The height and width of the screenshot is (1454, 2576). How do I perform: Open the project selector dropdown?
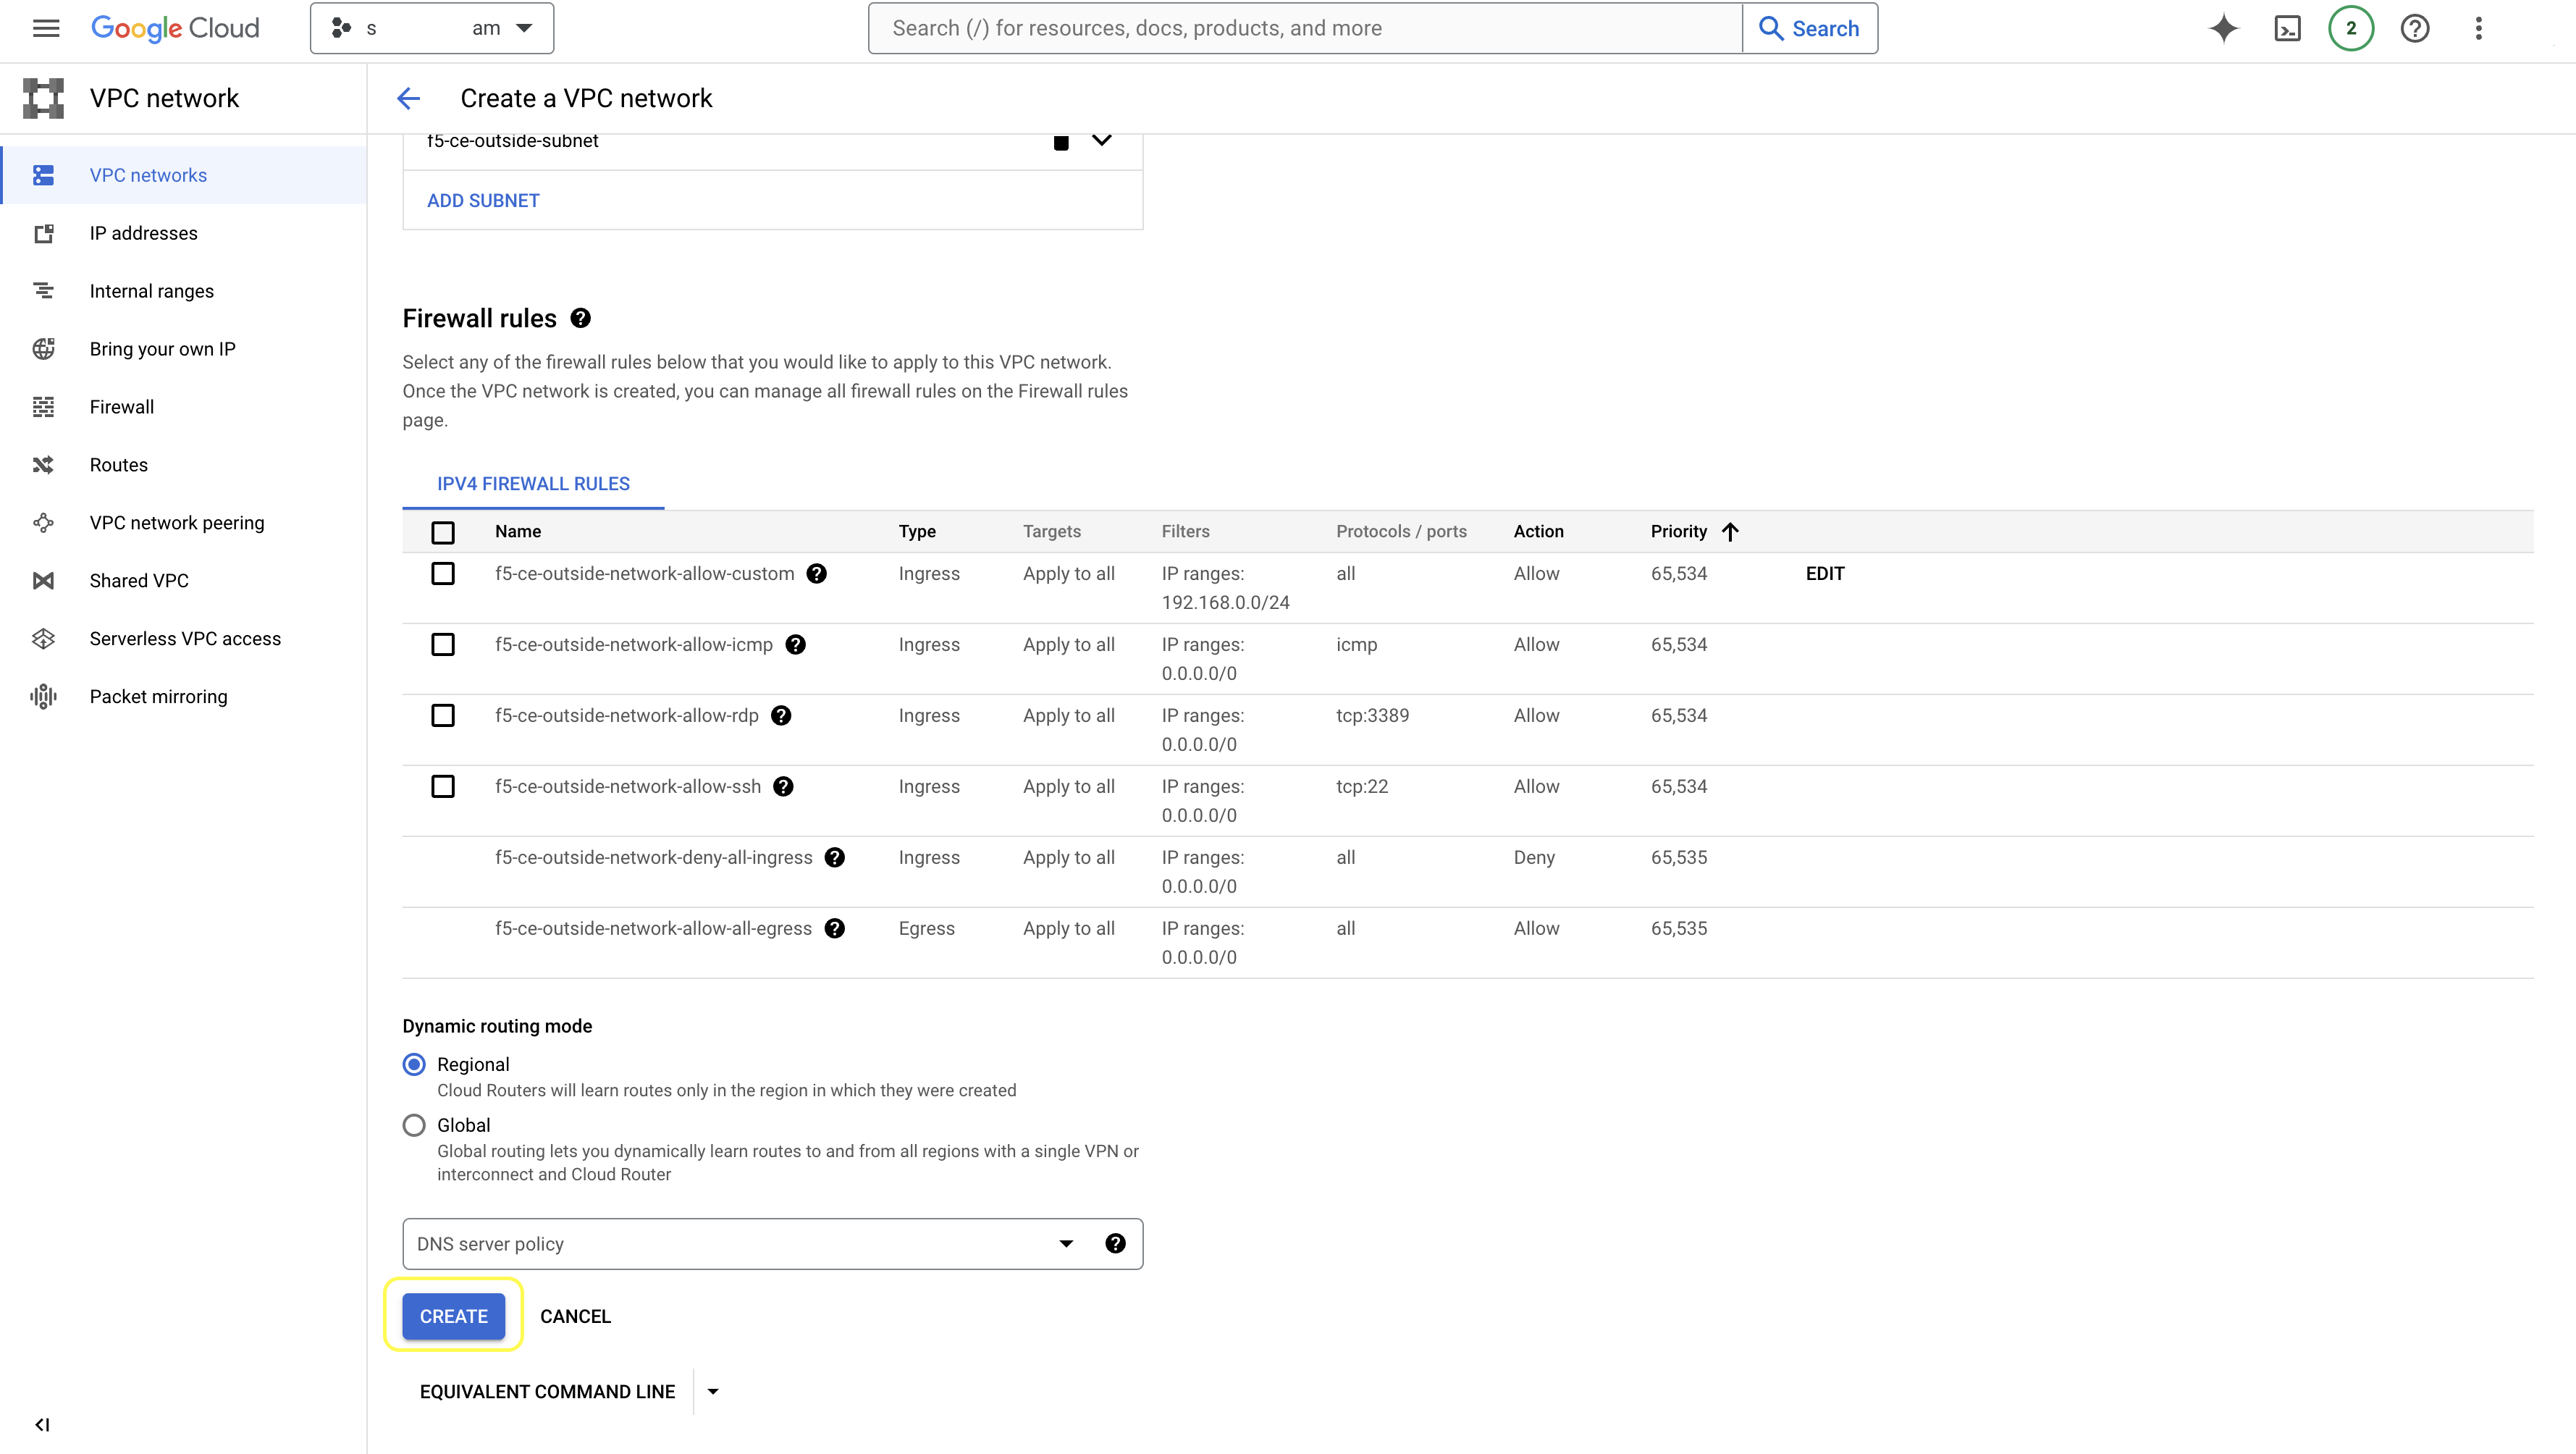click(x=432, y=28)
